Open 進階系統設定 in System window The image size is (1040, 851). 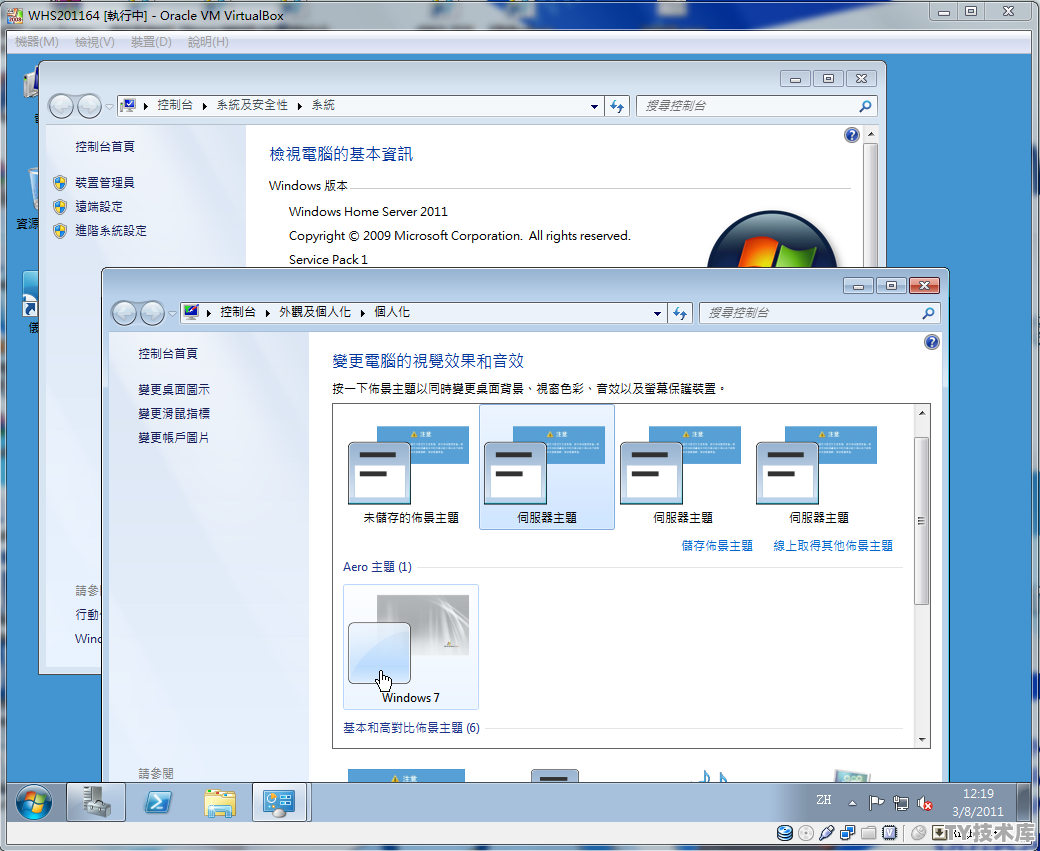111,230
